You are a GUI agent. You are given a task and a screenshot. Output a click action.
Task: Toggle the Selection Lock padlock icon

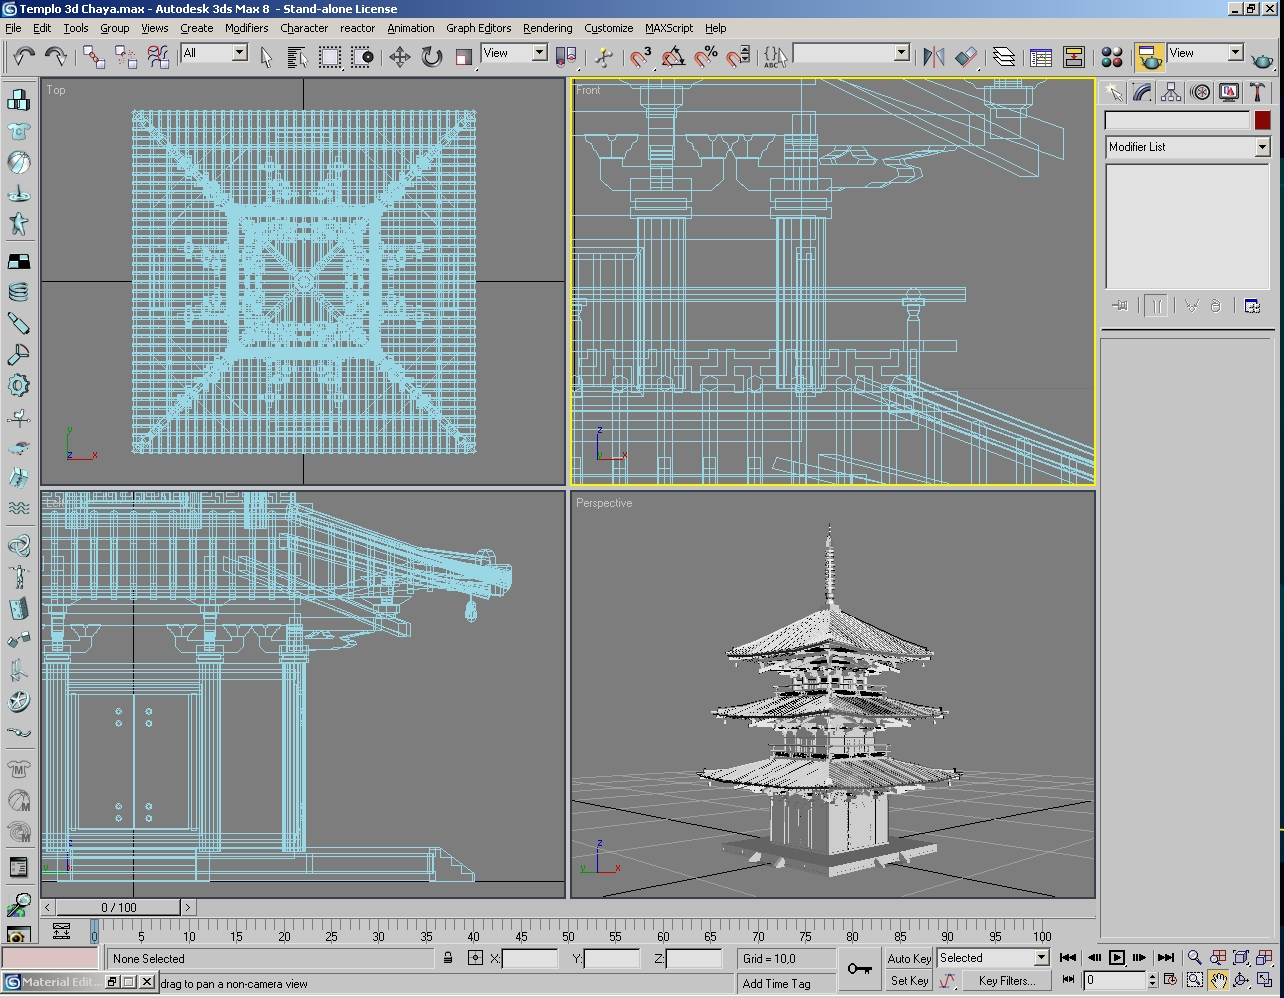click(x=448, y=958)
